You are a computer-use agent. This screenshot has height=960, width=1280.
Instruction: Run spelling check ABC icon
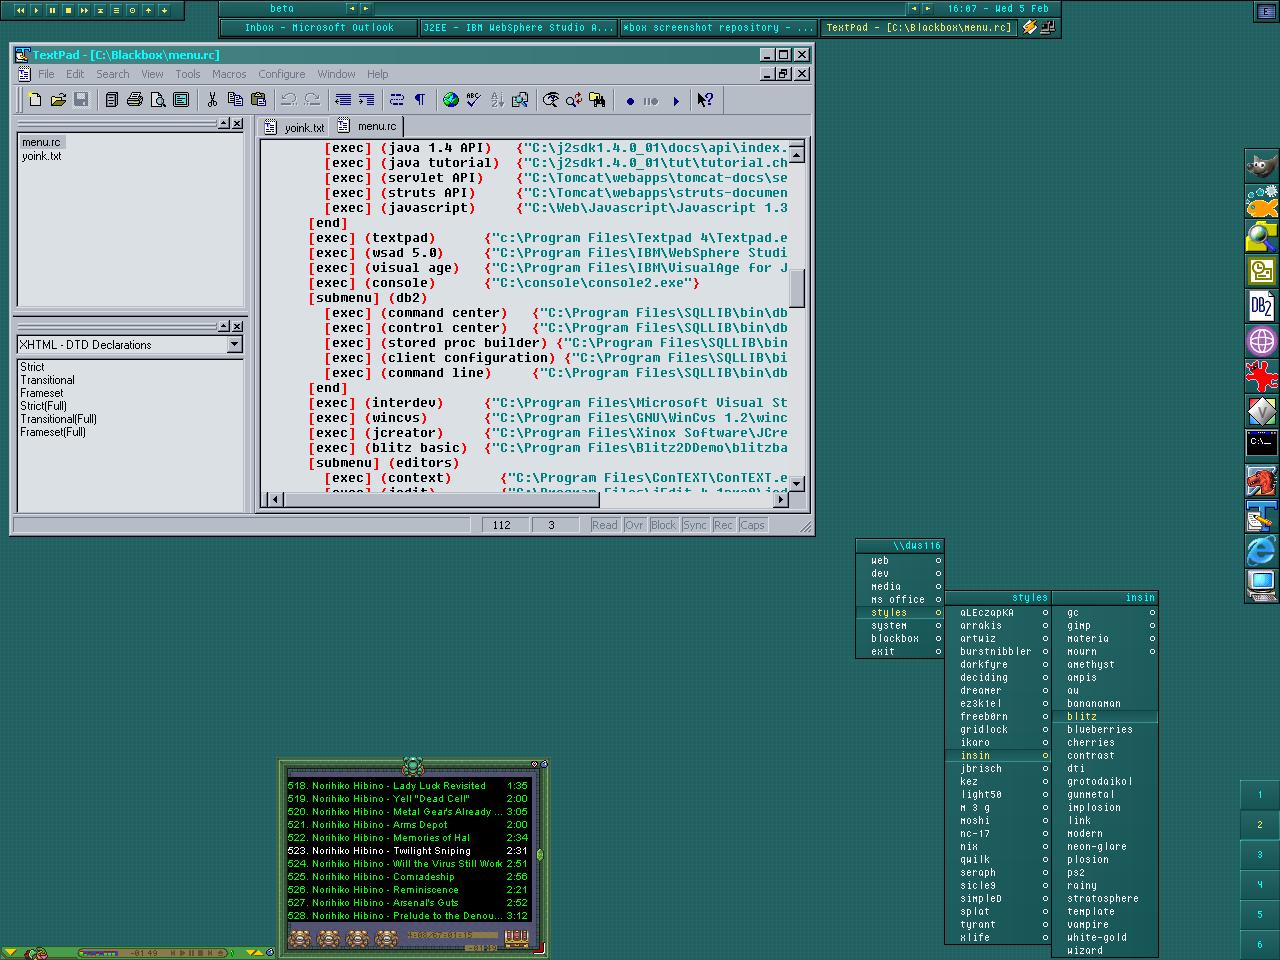(474, 100)
